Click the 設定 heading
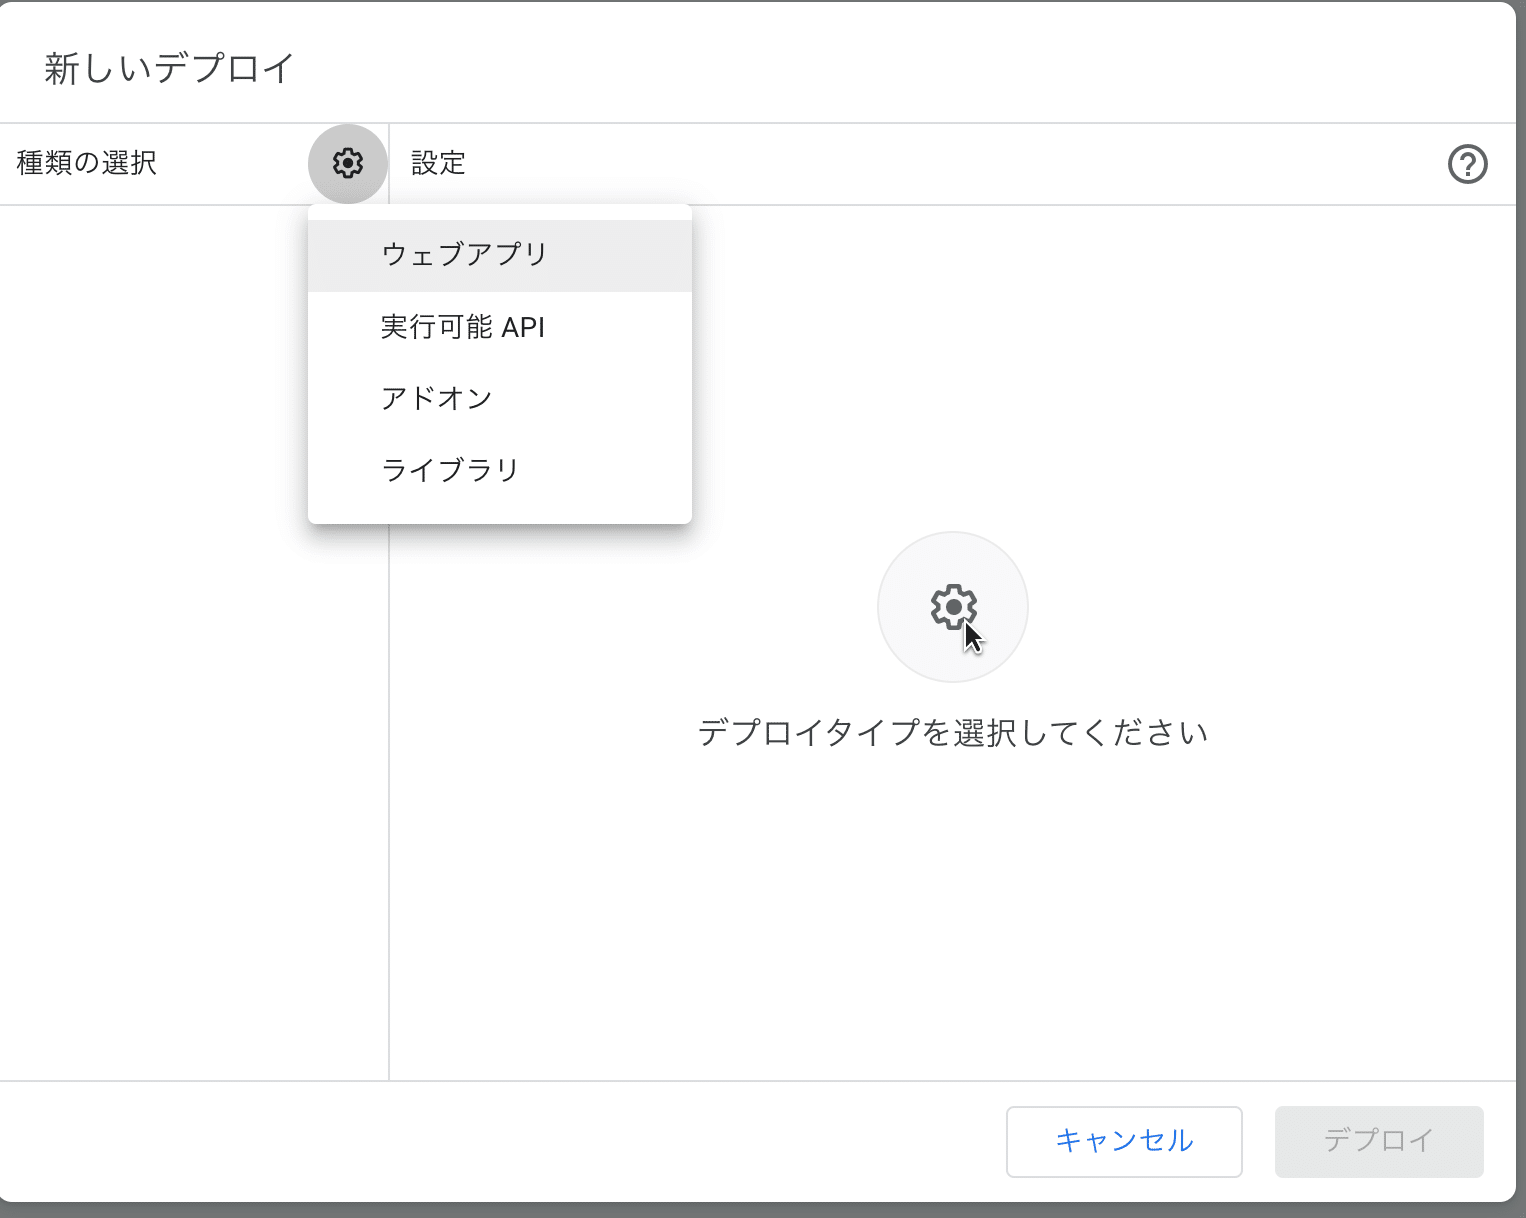The image size is (1526, 1218). click(438, 163)
